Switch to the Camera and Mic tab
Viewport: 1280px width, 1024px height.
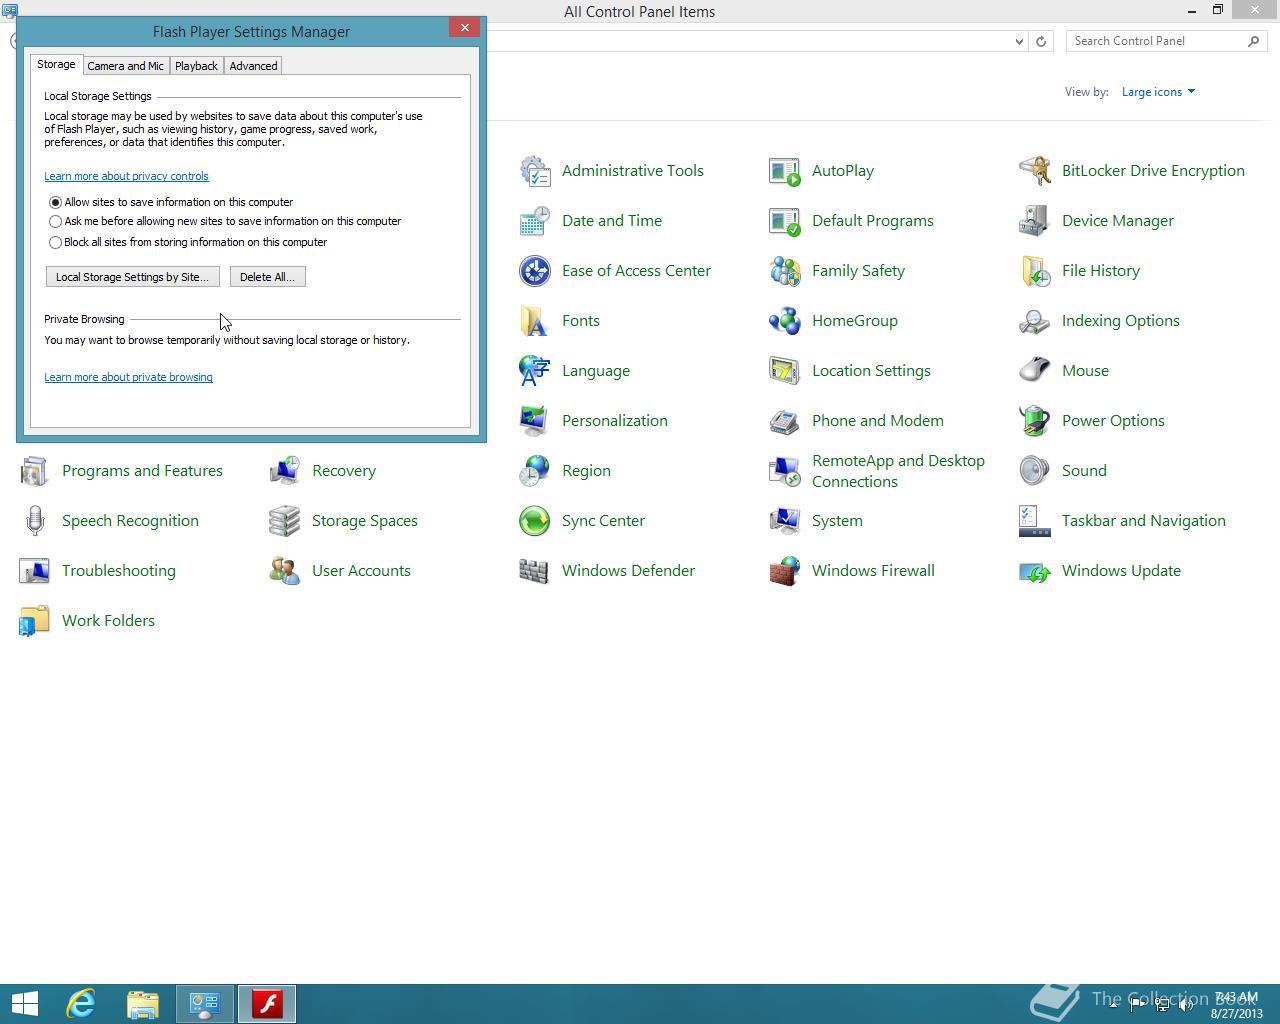pyautogui.click(x=125, y=66)
